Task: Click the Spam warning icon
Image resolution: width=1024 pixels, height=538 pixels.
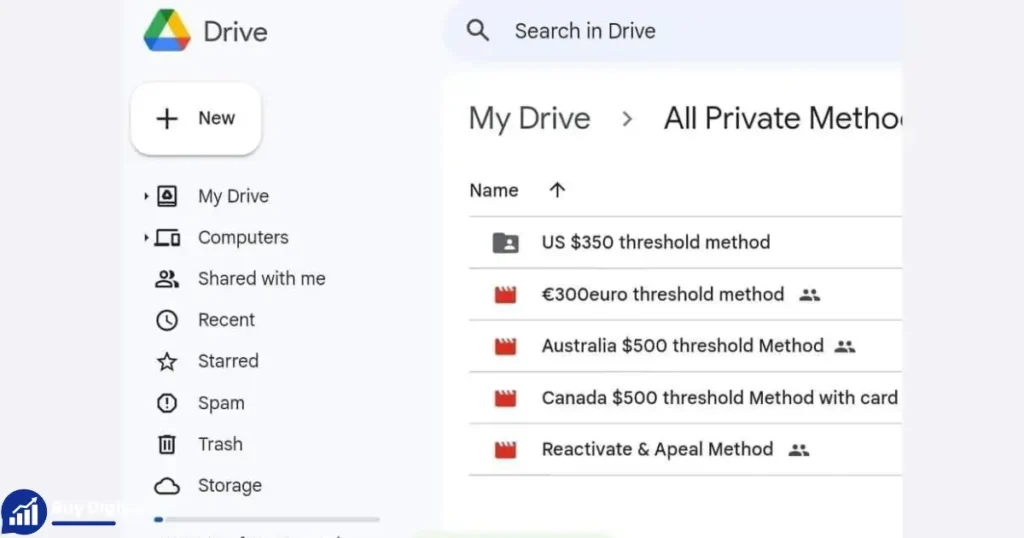Action: tap(167, 403)
